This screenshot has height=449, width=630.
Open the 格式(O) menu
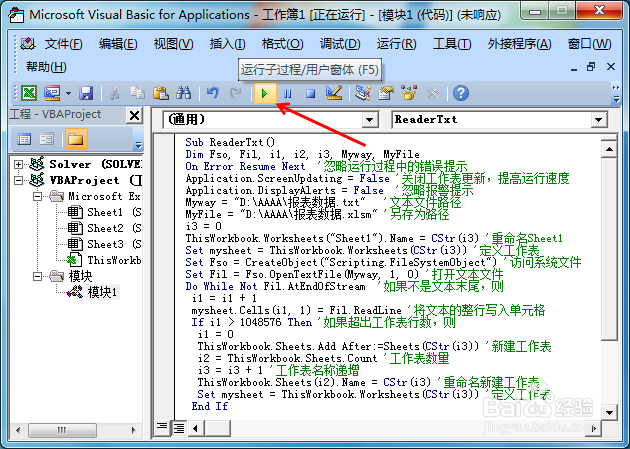(x=282, y=44)
